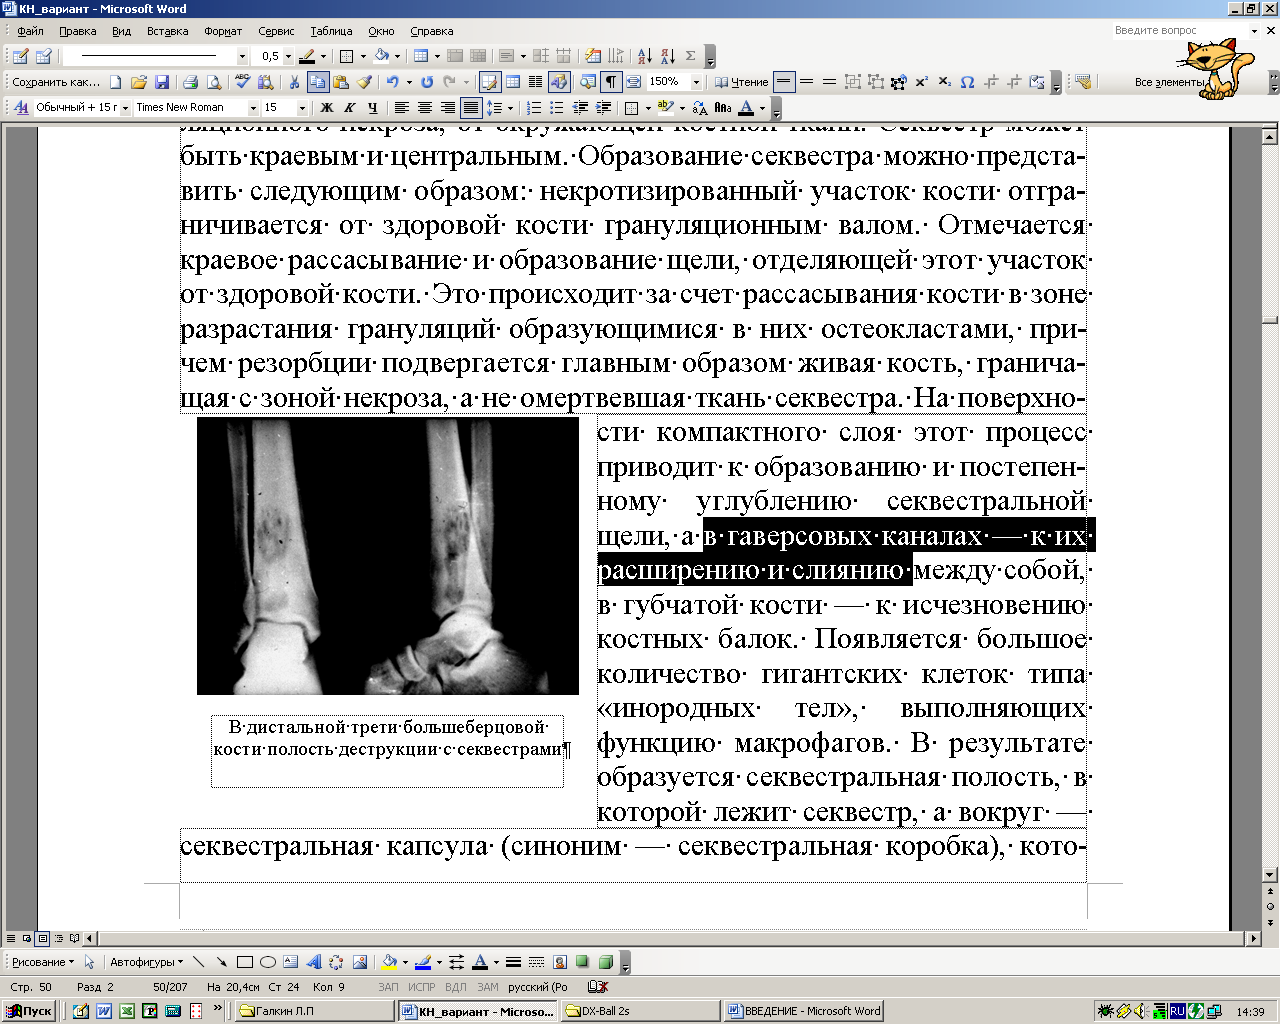1280x1024 pixels.
Task: Print the document using printer icon
Action: tap(190, 82)
